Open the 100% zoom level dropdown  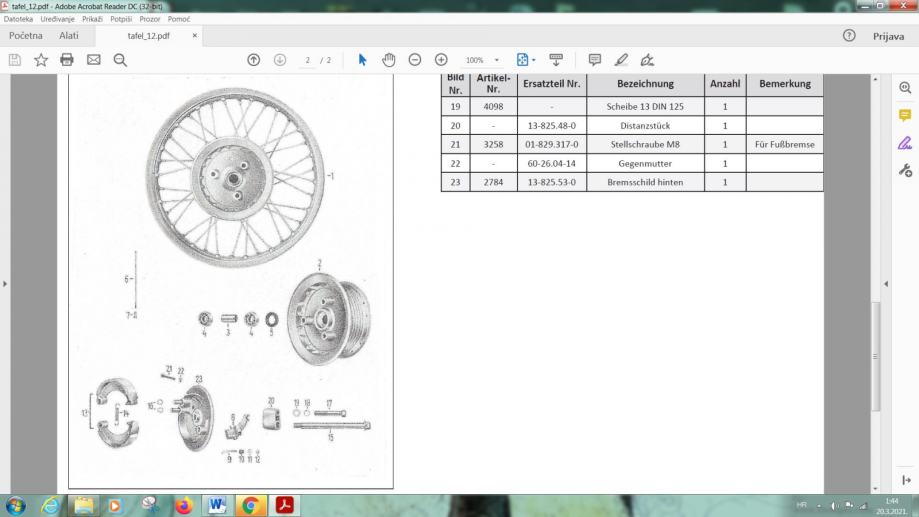pos(482,60)
